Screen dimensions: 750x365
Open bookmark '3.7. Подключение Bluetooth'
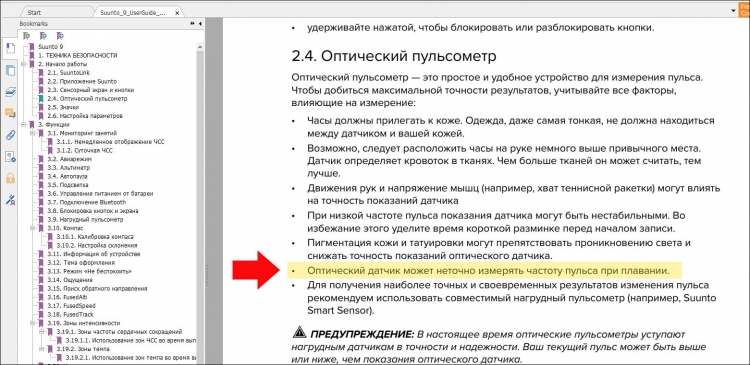[87, 202]
